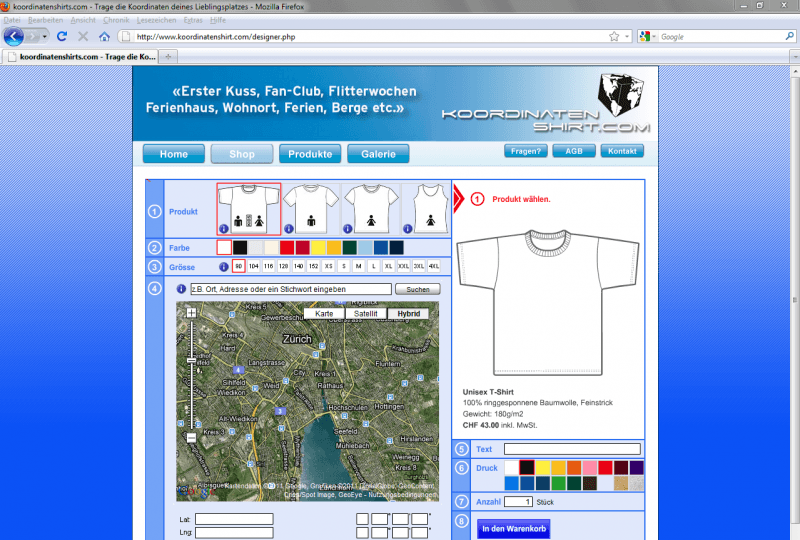800x540 pixels.
Task: Click the Suchen button
Action: point(417,289)
